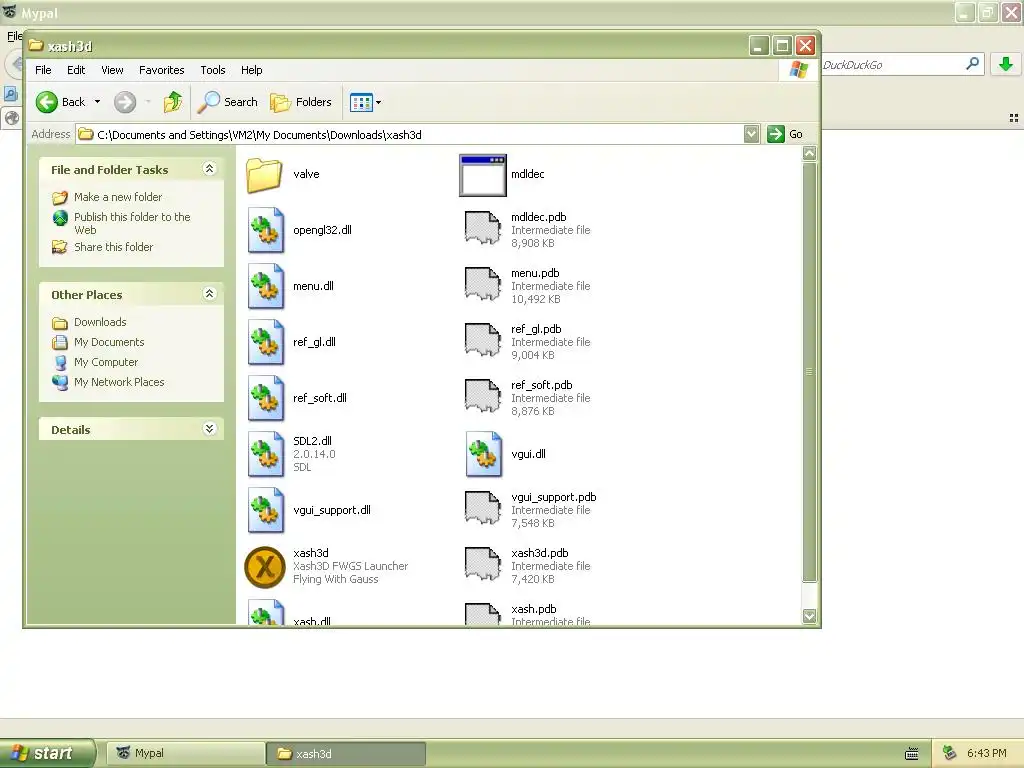Click the vertical scrollbar thumb

809,372
